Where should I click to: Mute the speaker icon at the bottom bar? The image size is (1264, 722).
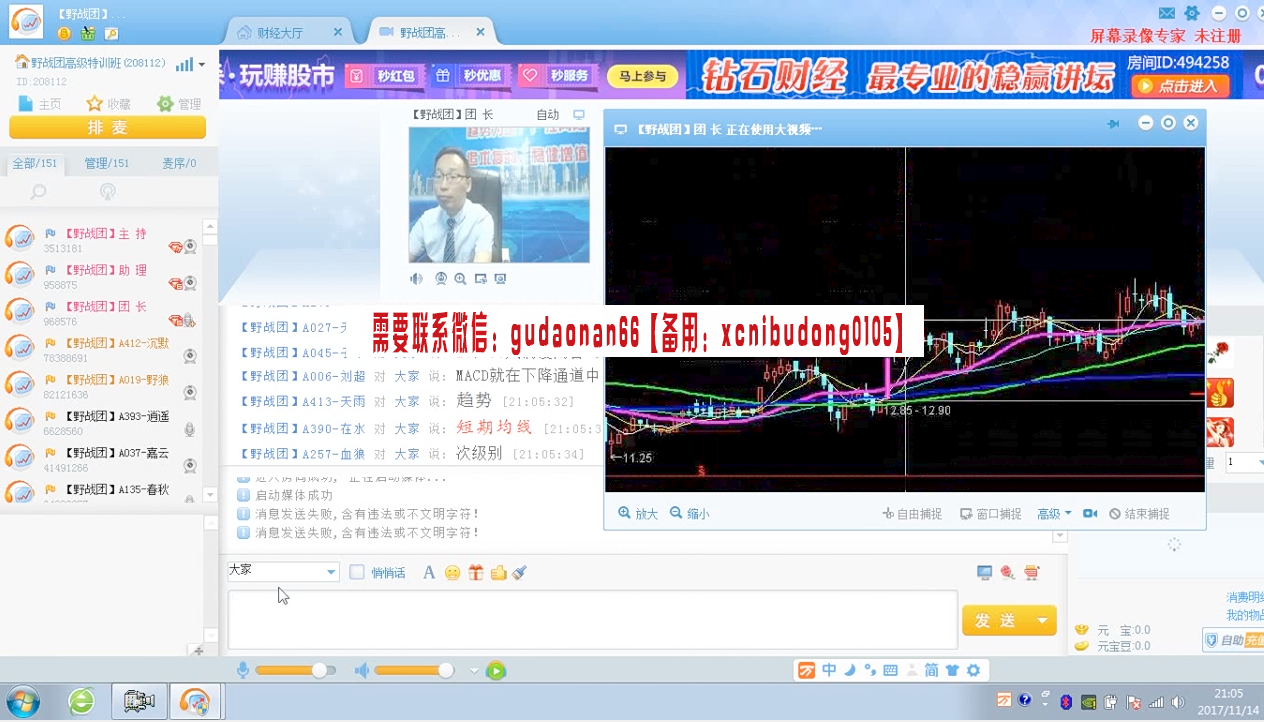[362, 670]
